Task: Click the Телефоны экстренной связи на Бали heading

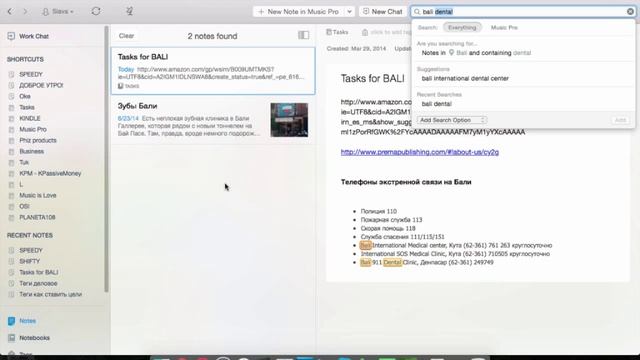Action: tap(406, 182)
